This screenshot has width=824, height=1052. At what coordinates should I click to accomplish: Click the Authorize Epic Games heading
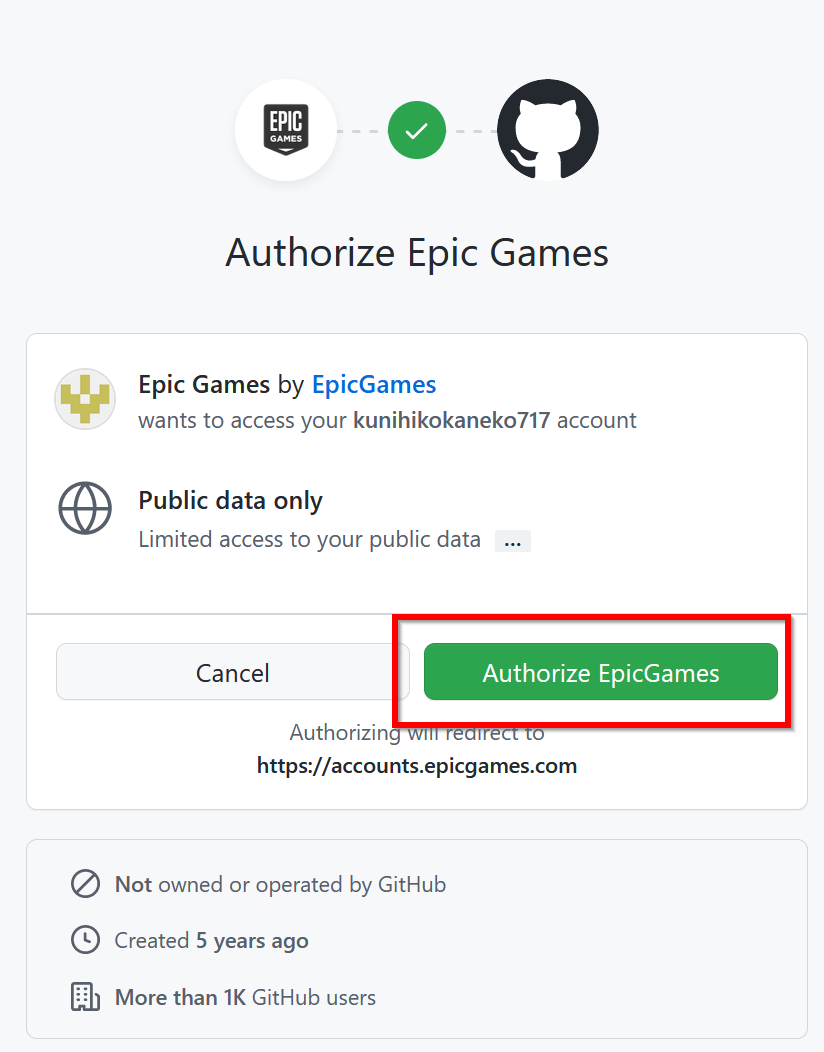click(417, 253)
